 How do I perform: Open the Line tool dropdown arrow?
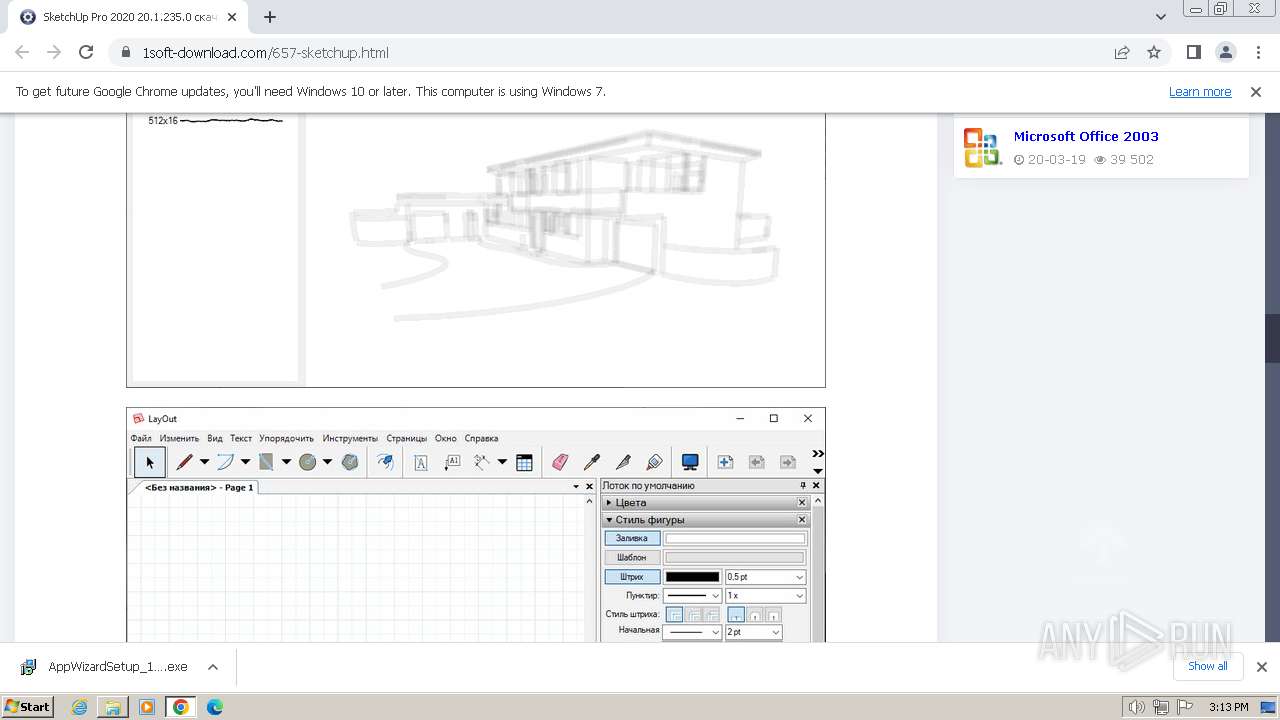tap(204, 462)
